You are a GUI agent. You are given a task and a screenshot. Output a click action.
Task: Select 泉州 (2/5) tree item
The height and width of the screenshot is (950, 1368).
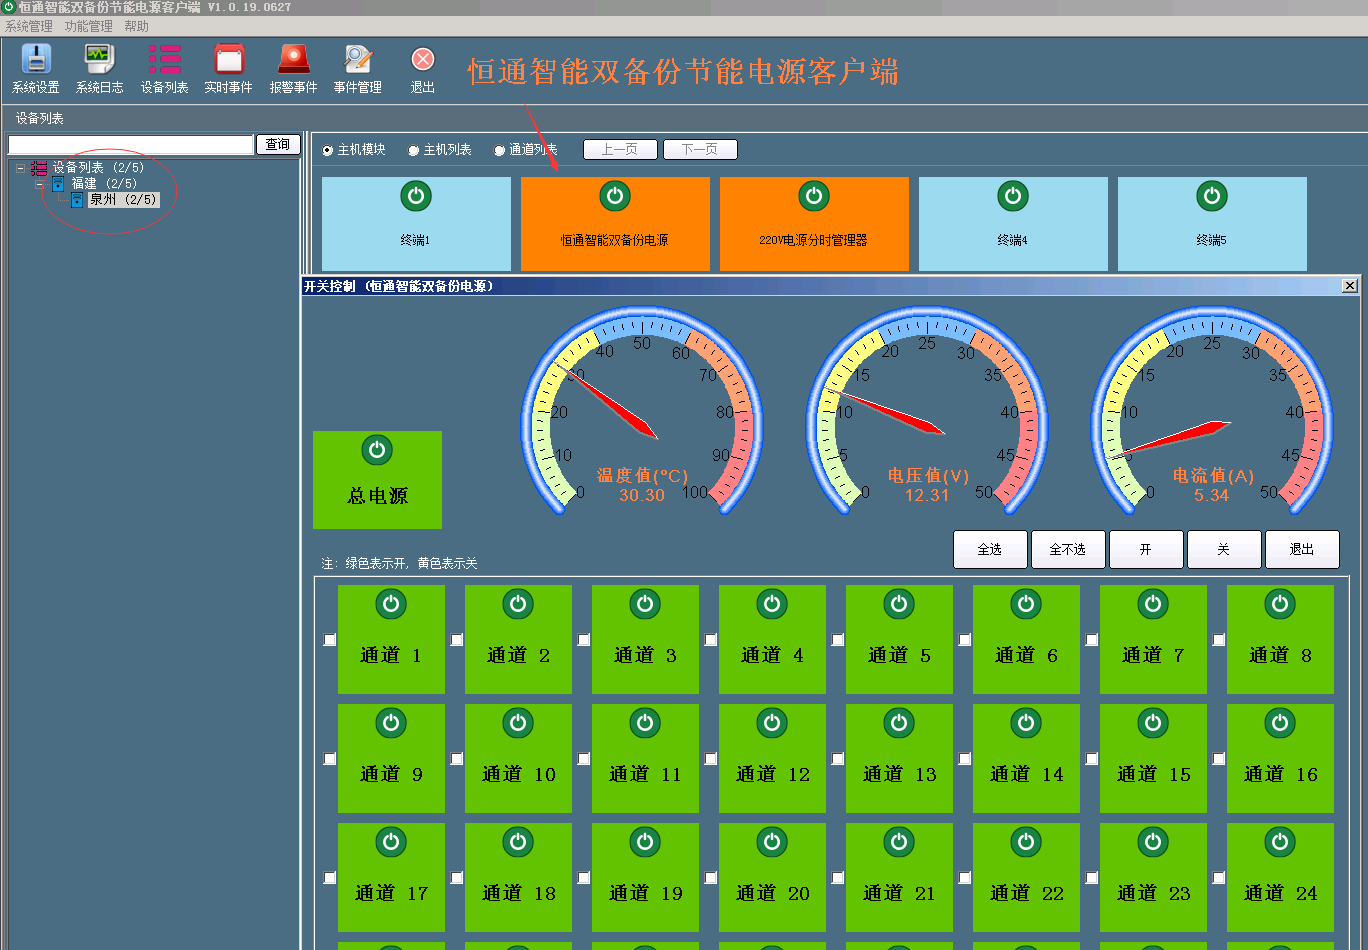(x=123, y=199)
